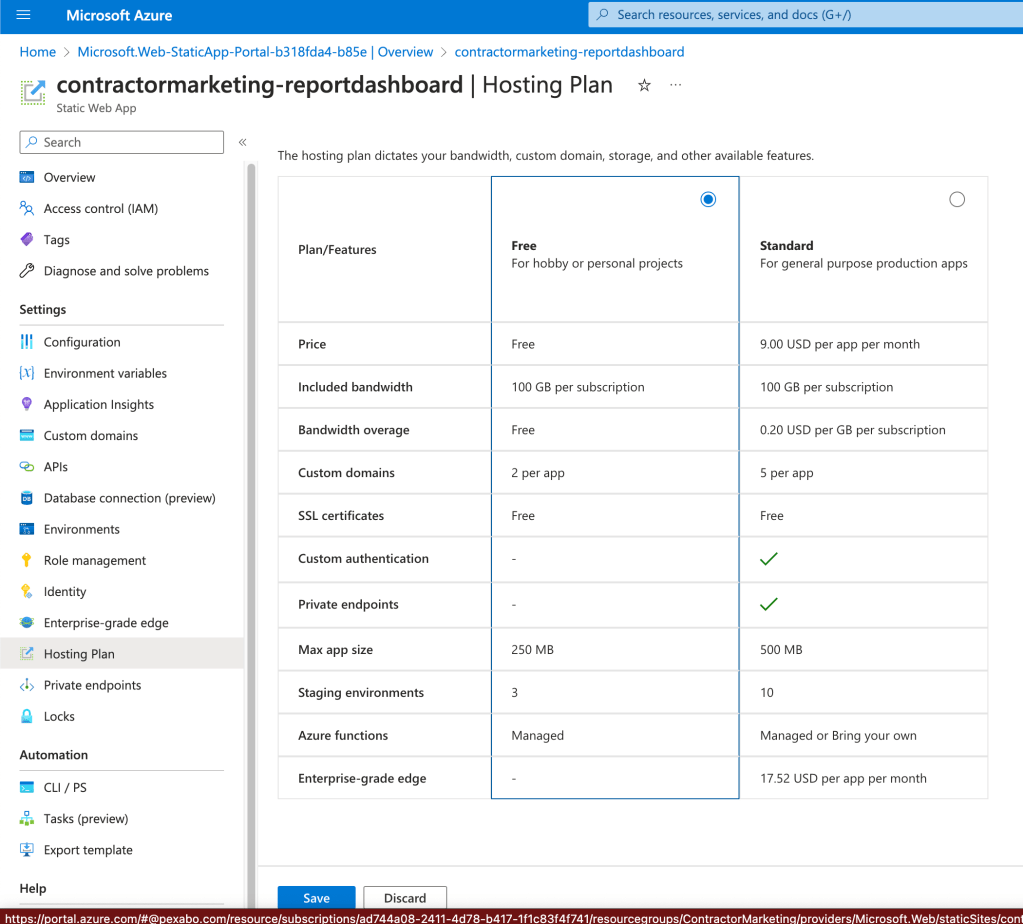Click the Overview sidebar icon
Viewport: 1023px width, 924px height.
(27, 177)
